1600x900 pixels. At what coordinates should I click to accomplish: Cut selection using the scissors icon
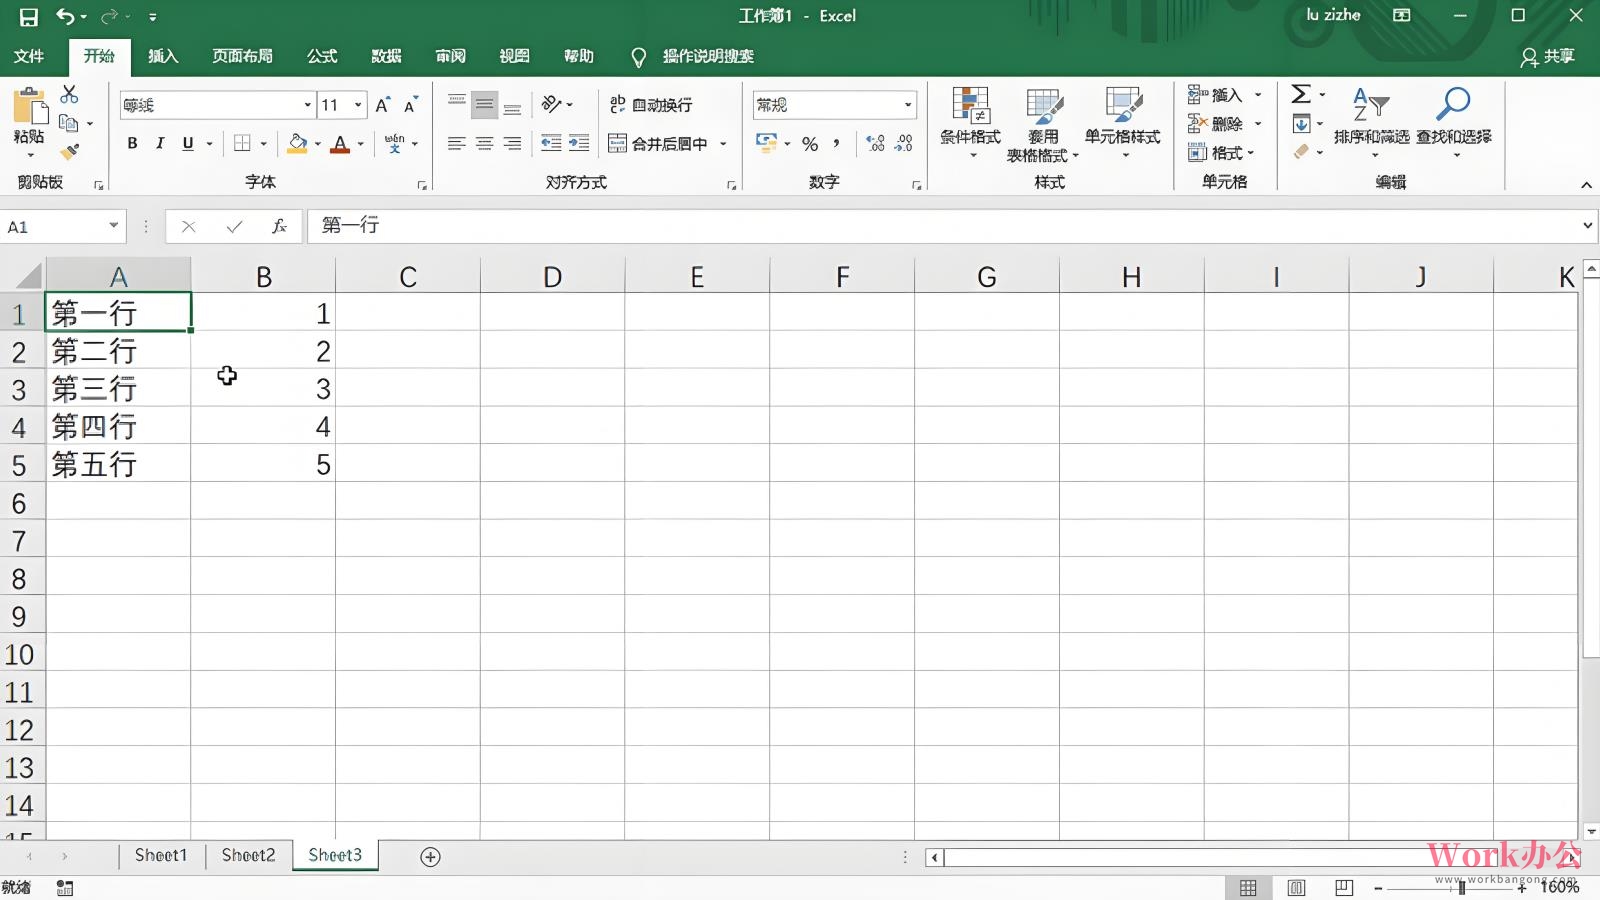click(69, 94)
